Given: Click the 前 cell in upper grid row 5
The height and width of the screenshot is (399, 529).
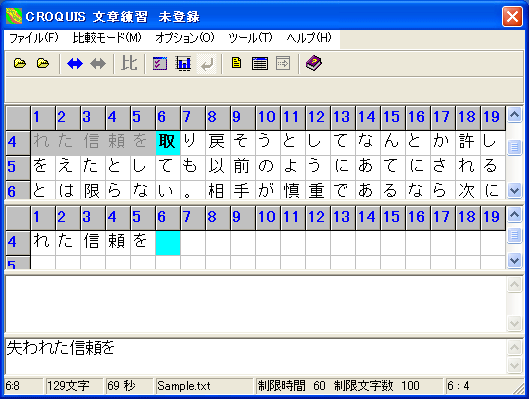Looking at the screenshot, I should click(x=243, y=168).
